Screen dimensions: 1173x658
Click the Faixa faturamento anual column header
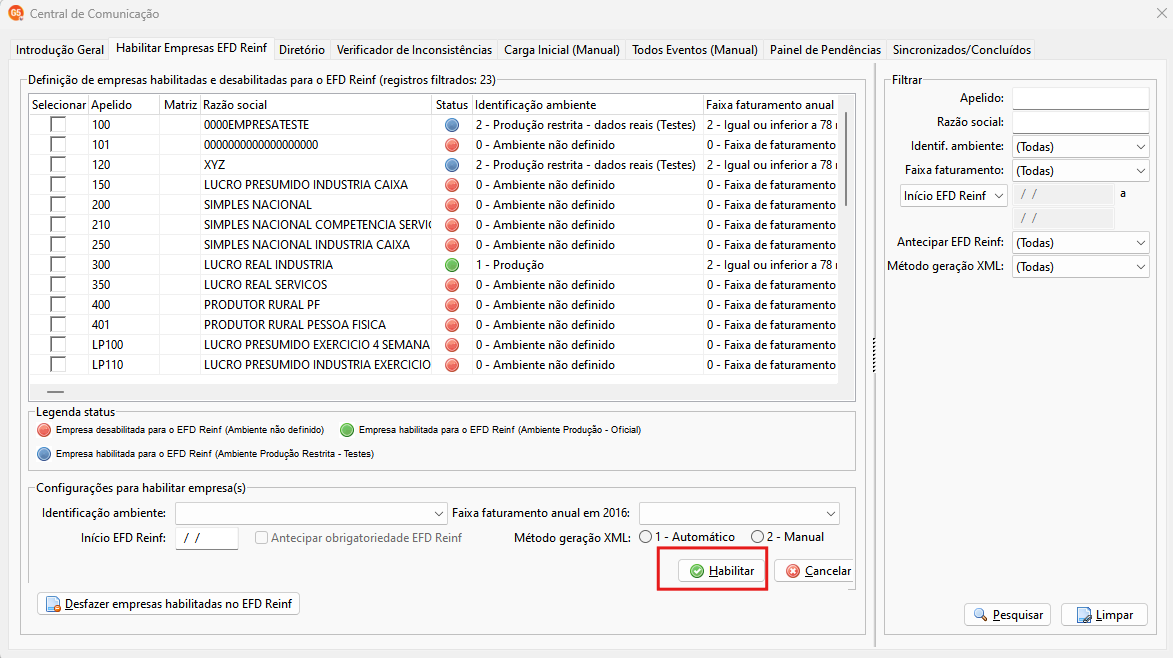click(x=770, y=105)
